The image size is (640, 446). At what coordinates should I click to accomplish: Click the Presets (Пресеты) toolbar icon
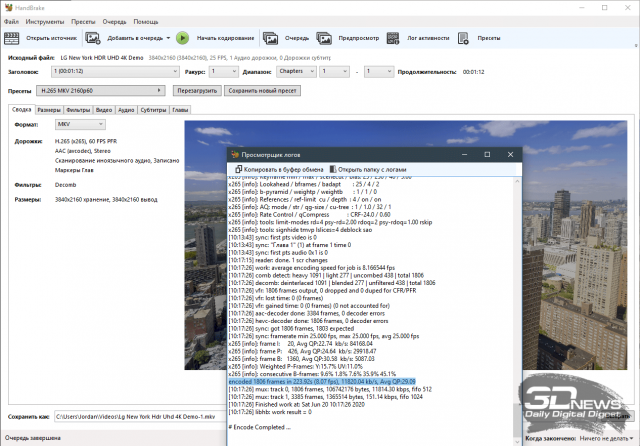pyautogui.click(x=464, y=38)
